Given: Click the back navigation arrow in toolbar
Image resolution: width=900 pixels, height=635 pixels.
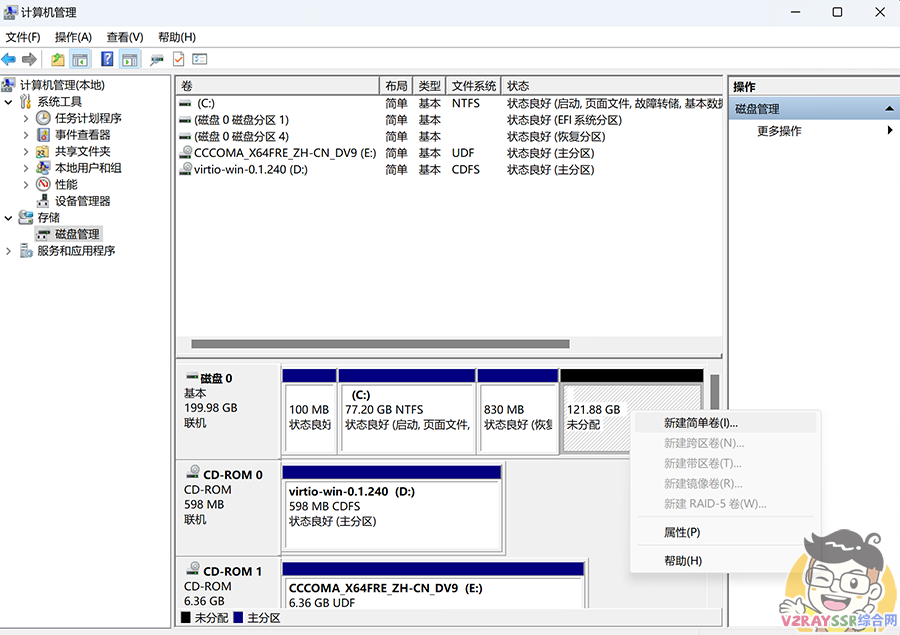Looking at the screenshot, I should coord(10,59).
